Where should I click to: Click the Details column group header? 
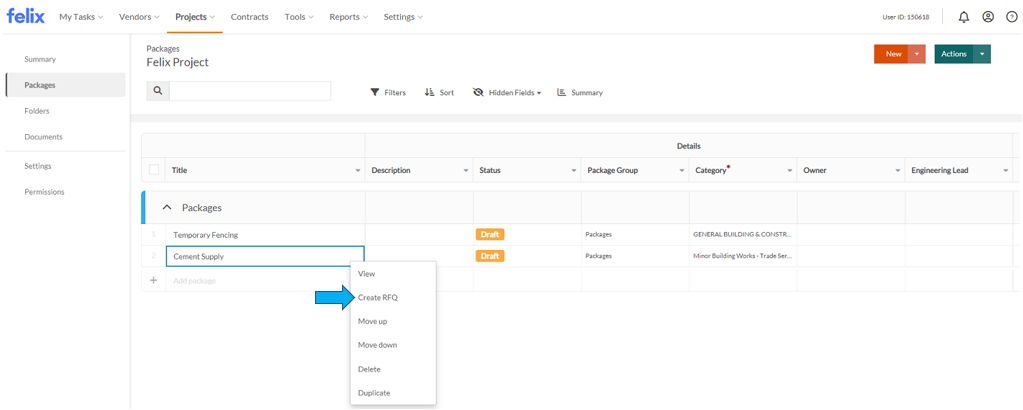(x=688, y=146)
